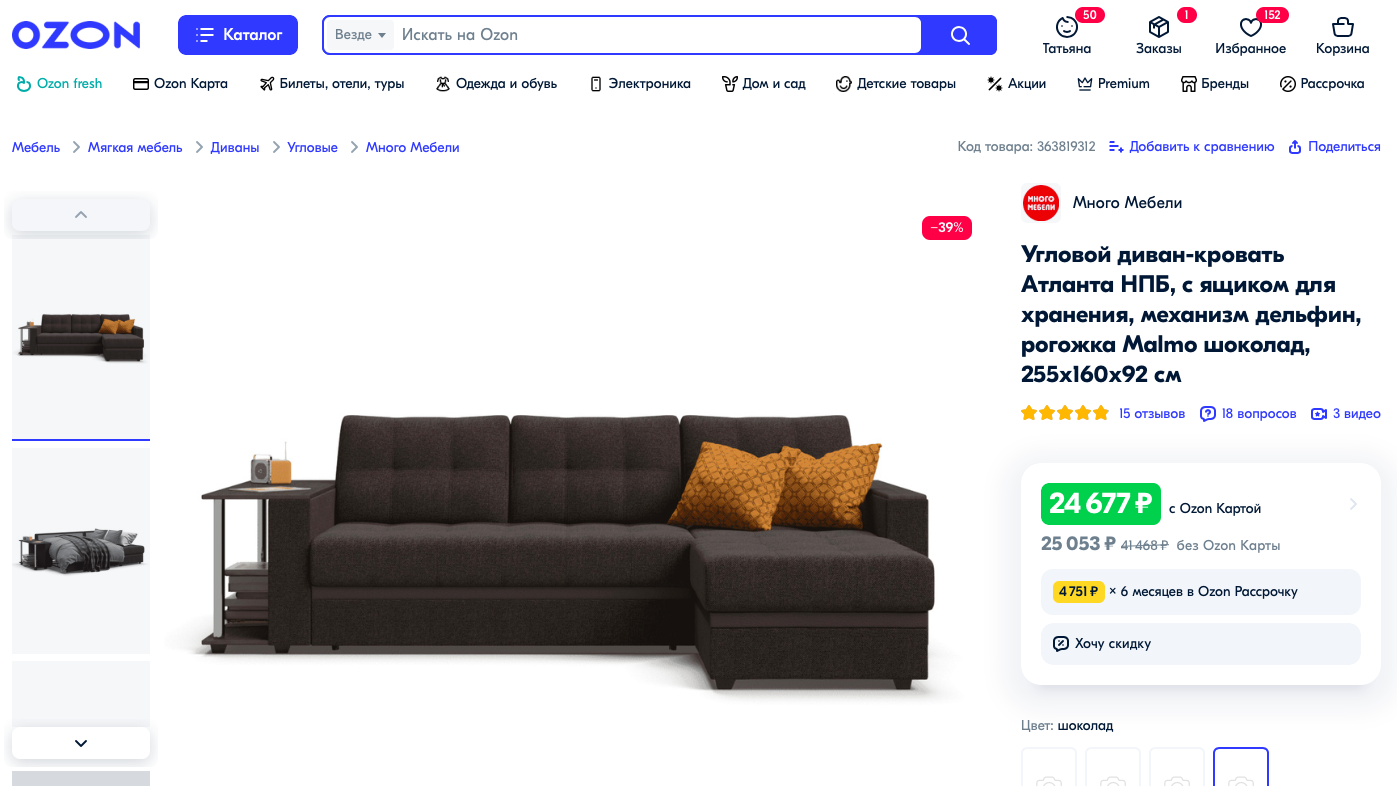Viewport: 1397px width, 786px height.
Task: Open Избранное heart icon
Action: (x=1250, y=27)
